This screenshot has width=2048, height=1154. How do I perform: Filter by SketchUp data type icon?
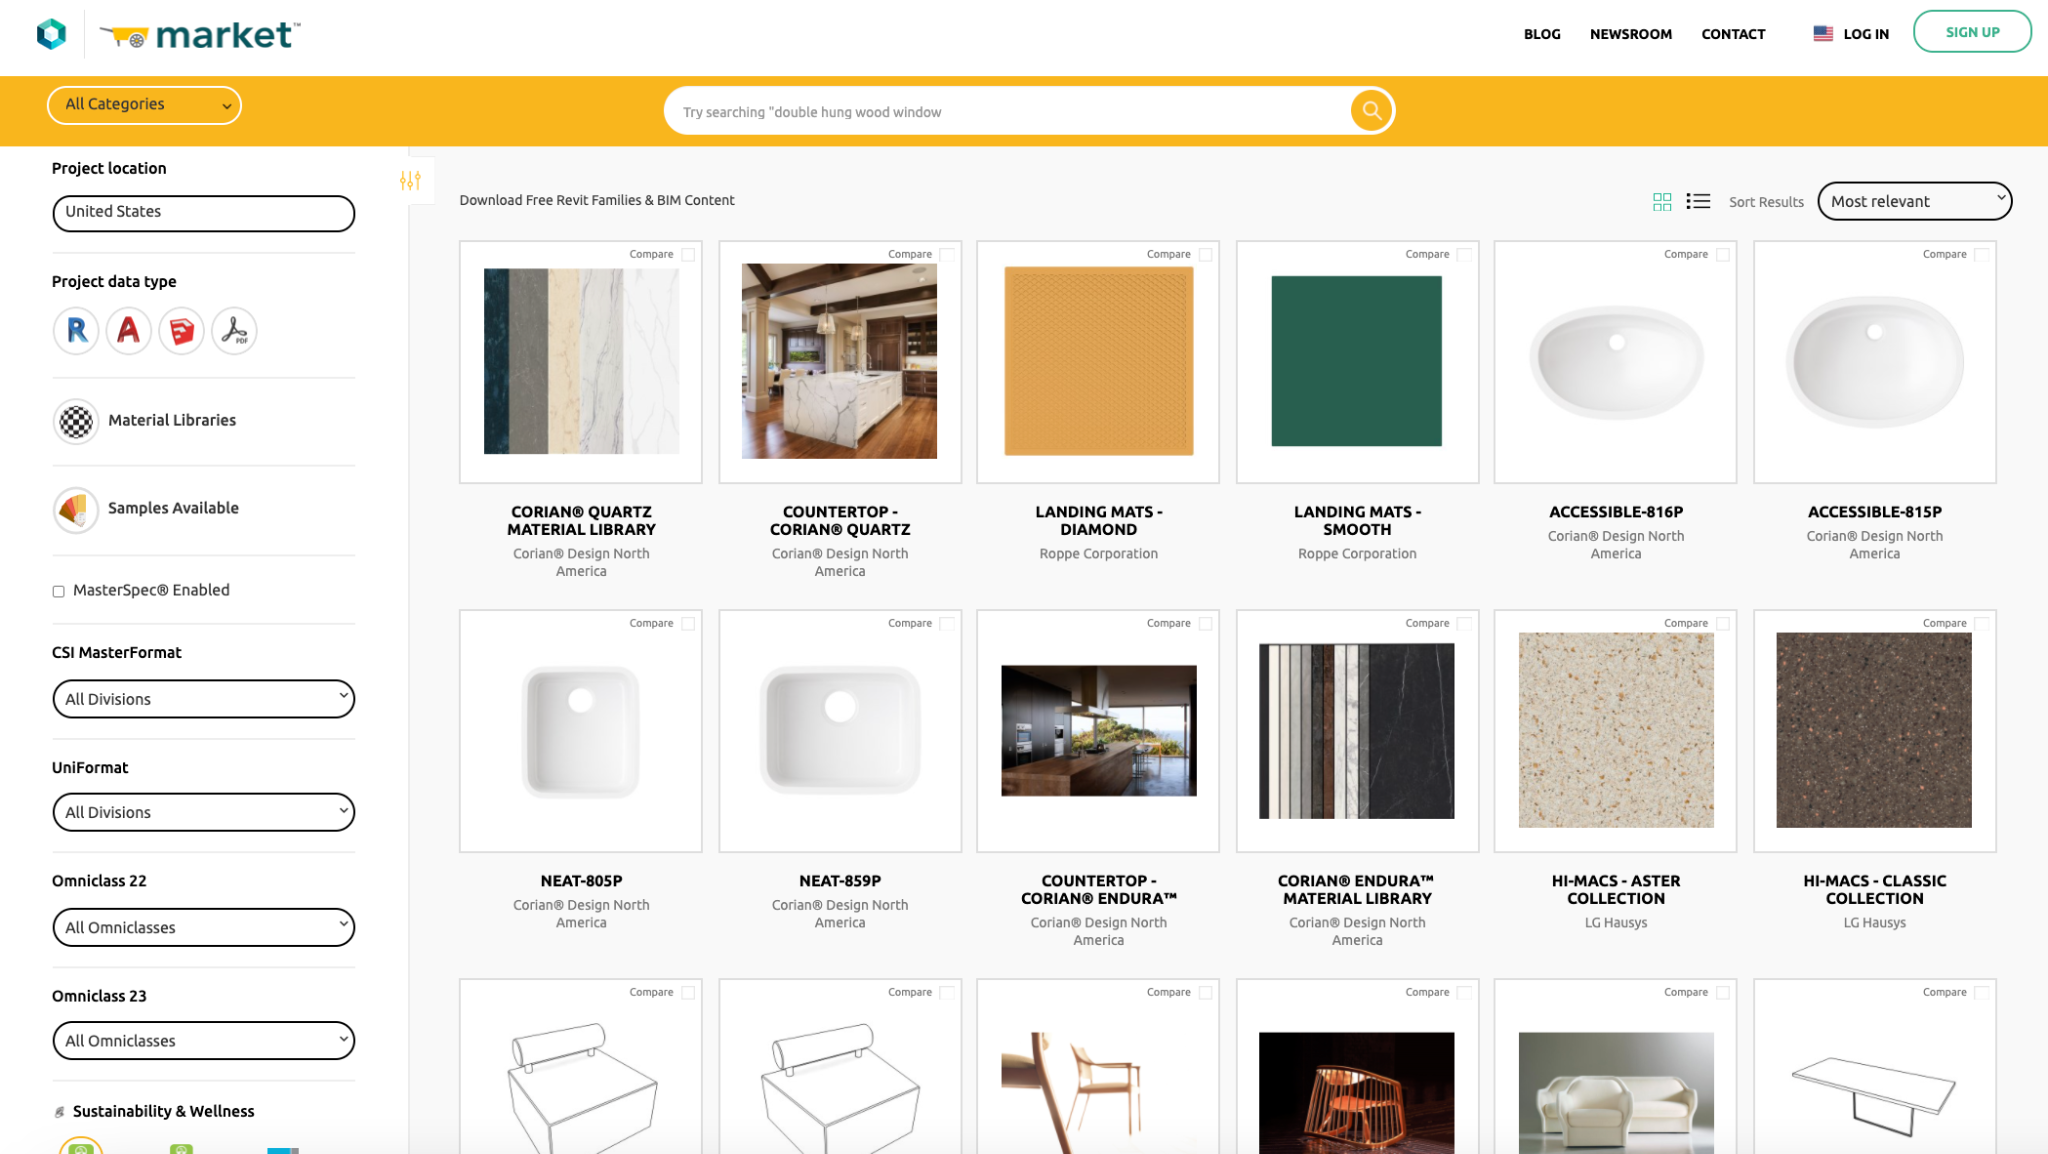pyautogui.click(x=181, y=330)
